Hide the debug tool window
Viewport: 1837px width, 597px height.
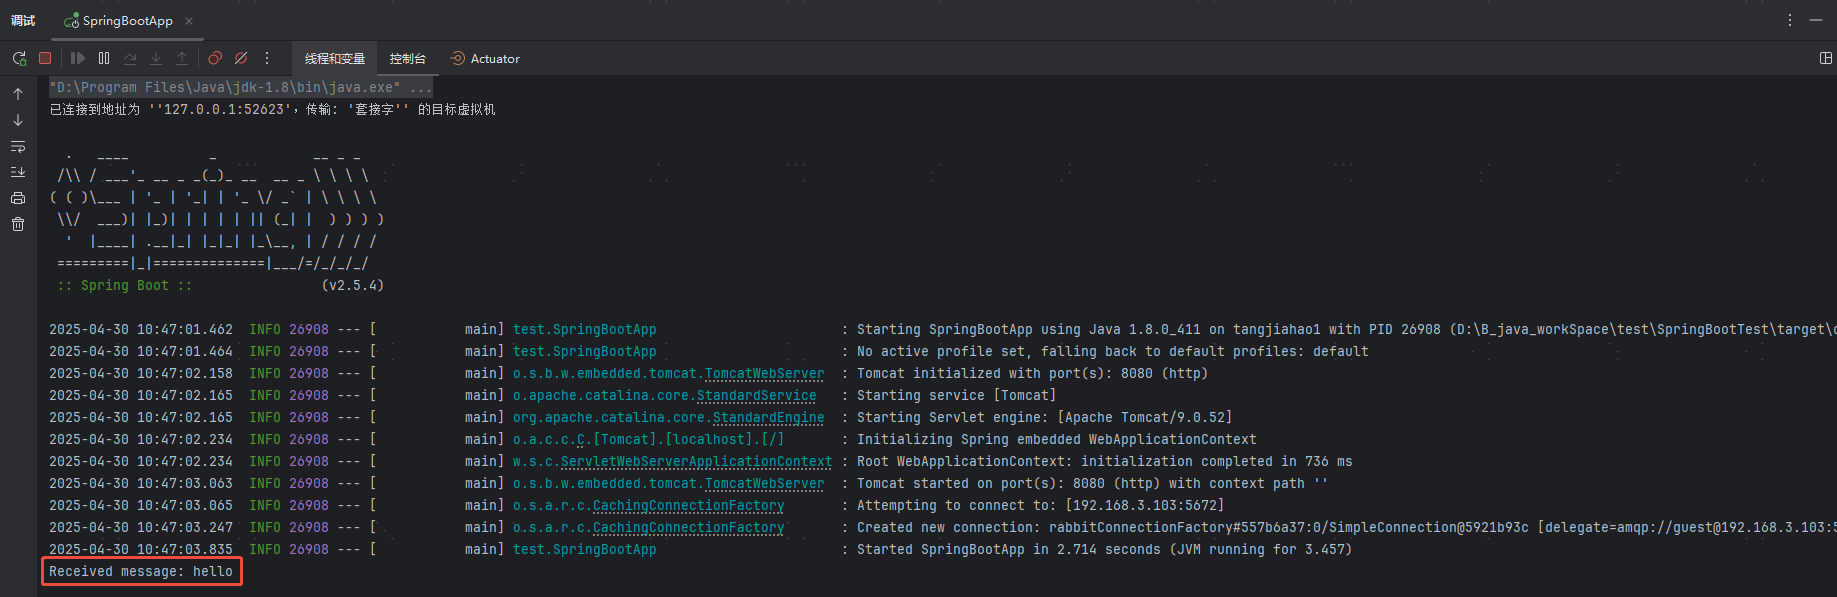point(1816,20)
